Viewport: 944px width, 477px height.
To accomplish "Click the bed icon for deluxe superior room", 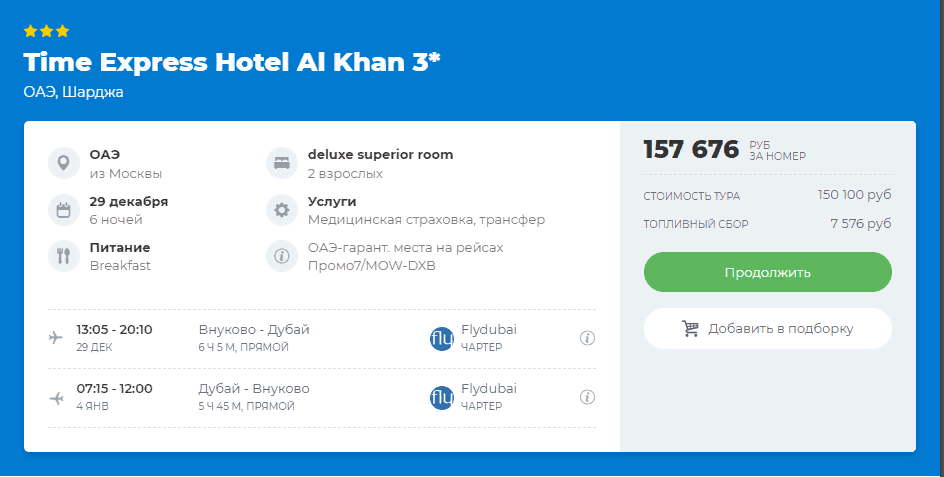I will (281, 163).
